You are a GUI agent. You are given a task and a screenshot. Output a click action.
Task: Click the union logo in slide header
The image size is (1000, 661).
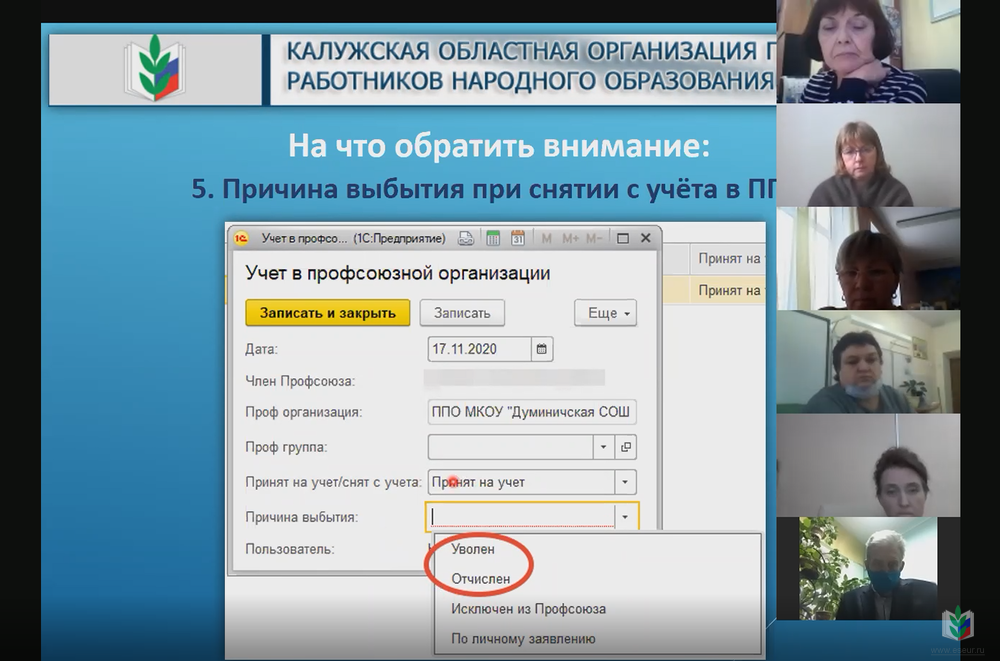(155, 69)
